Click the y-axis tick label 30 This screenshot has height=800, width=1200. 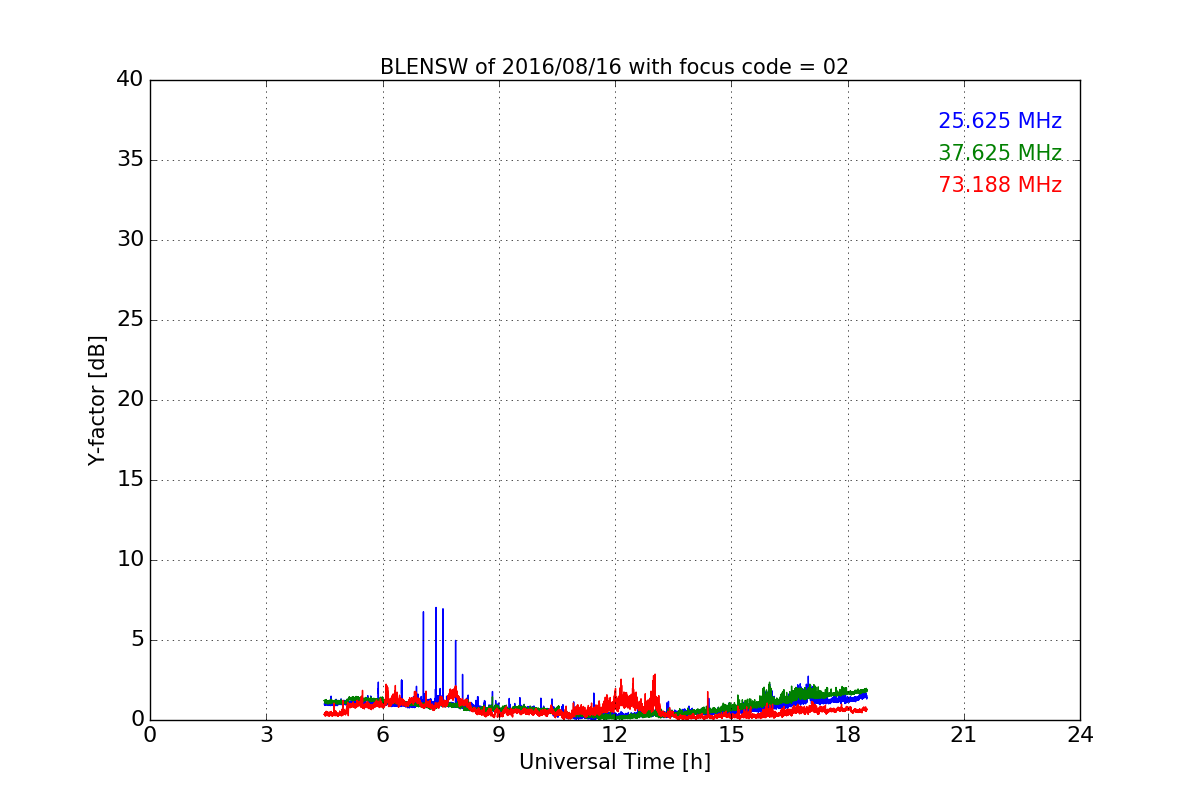point(130,240)
